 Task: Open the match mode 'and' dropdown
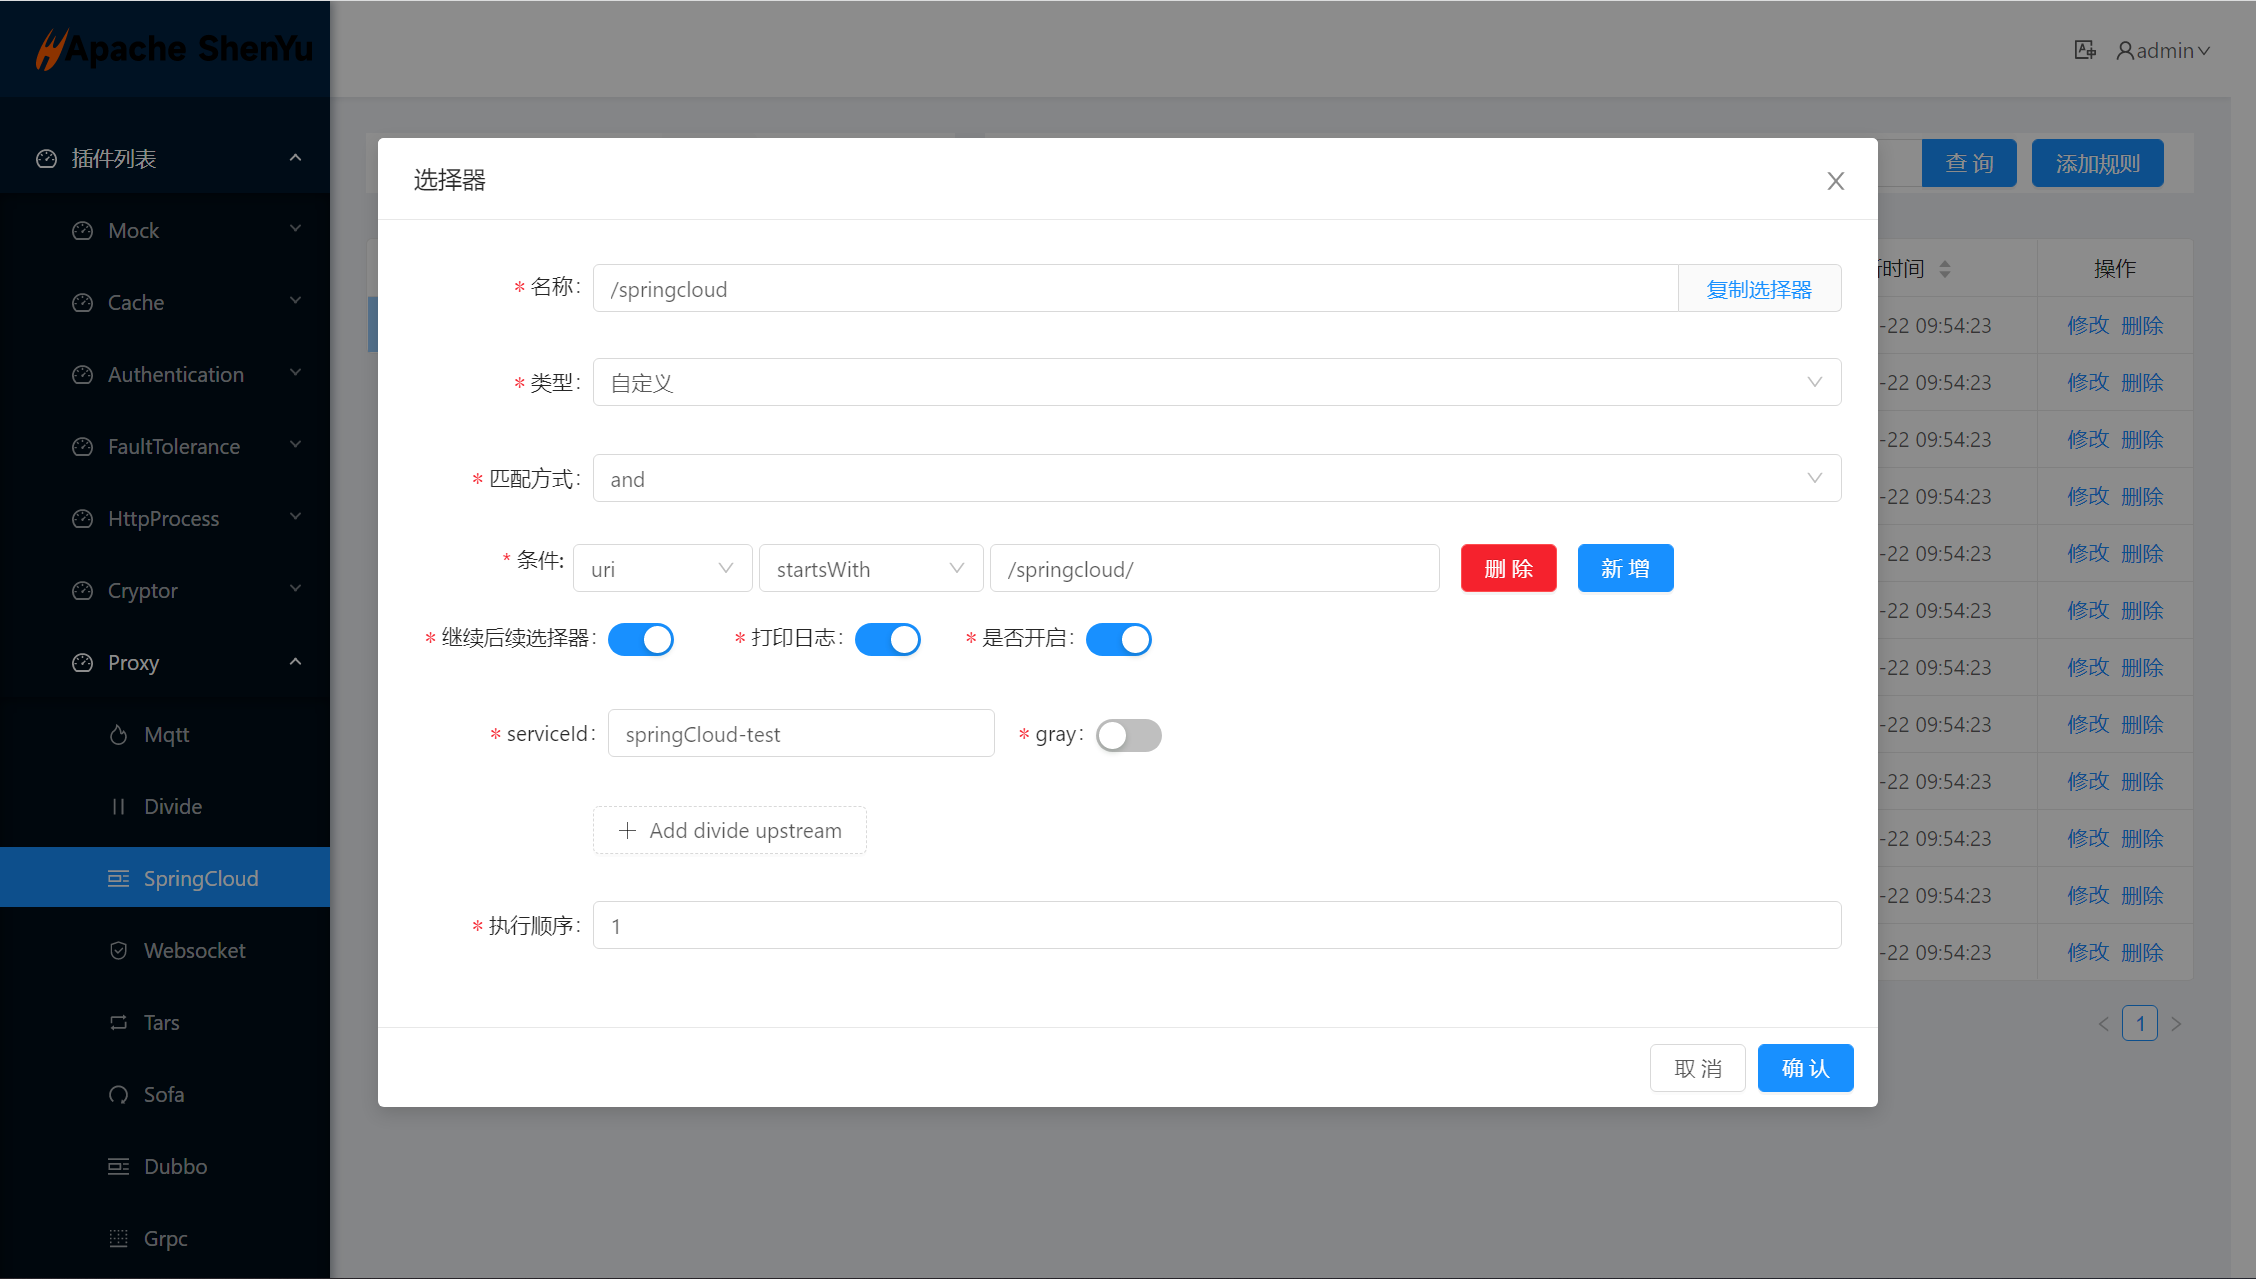(x=1216, y=479)
